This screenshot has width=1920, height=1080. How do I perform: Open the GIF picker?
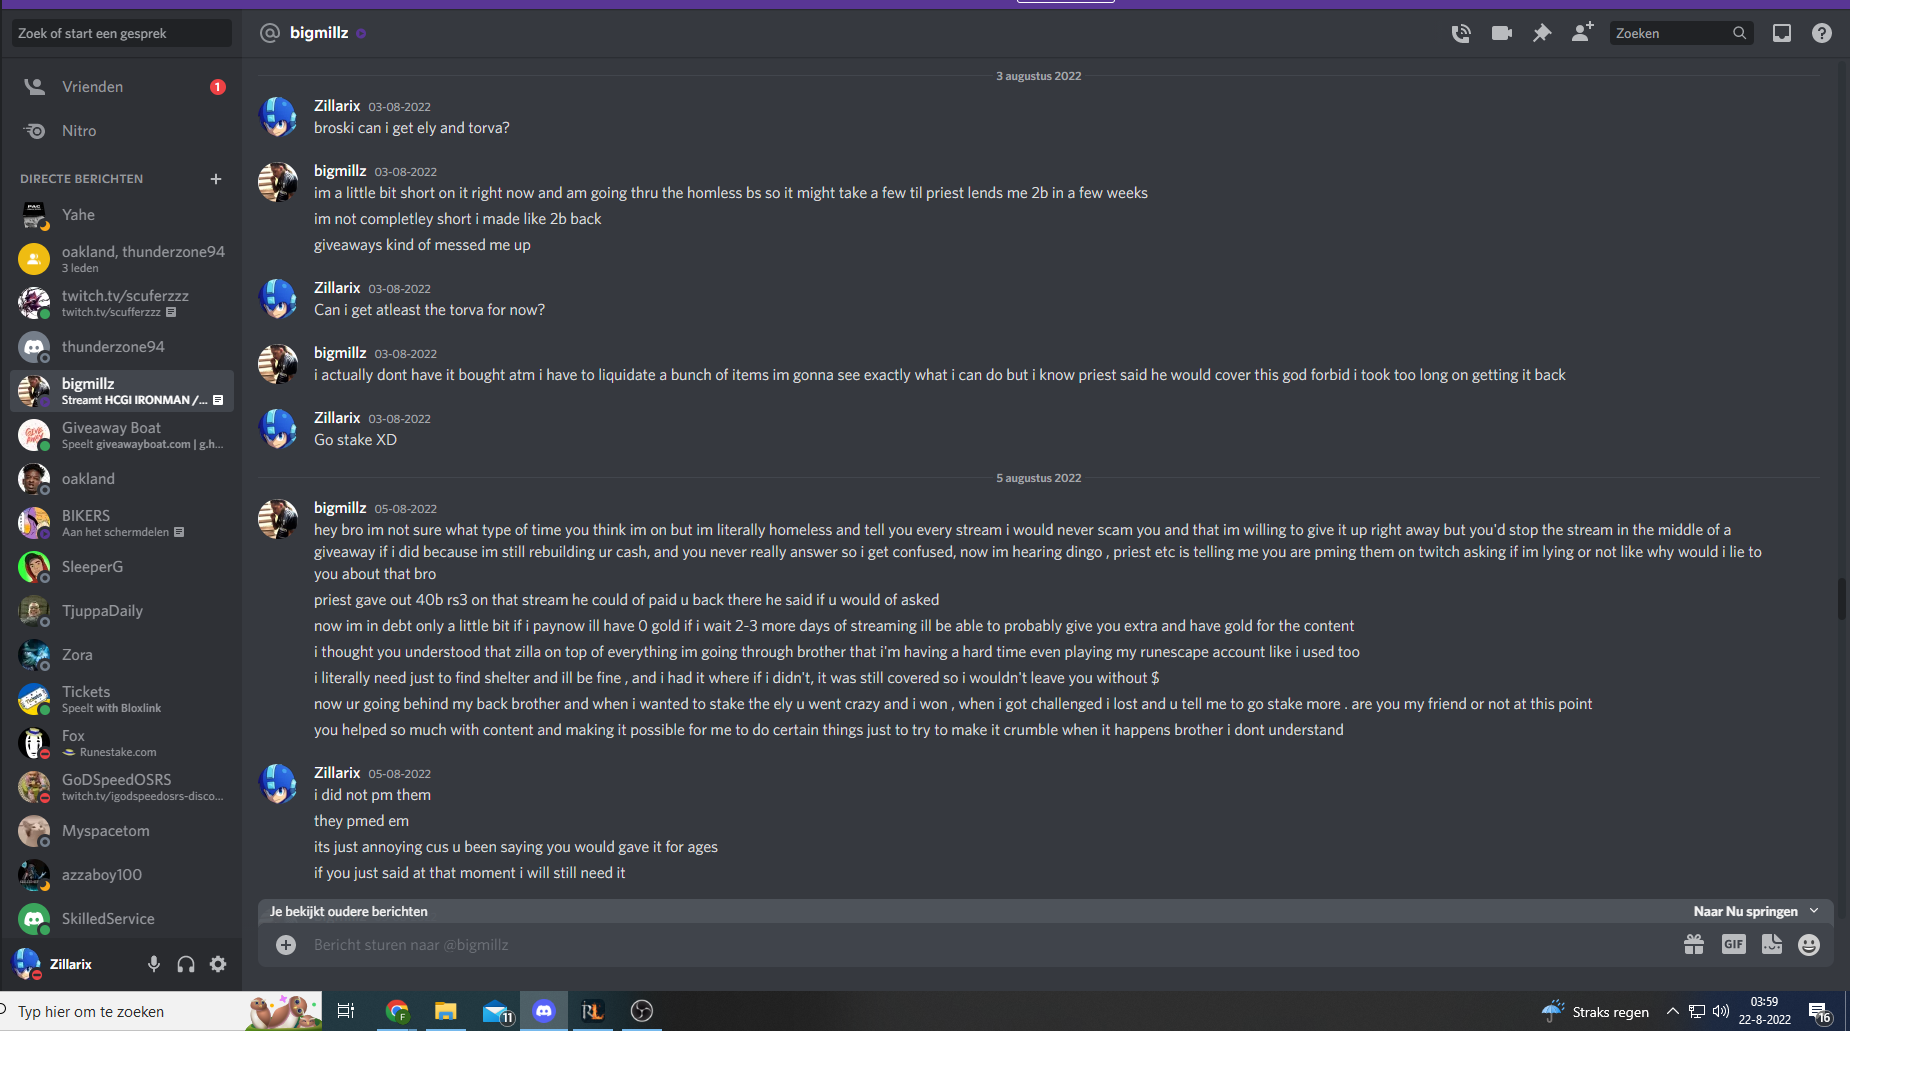coord(1733,945)
